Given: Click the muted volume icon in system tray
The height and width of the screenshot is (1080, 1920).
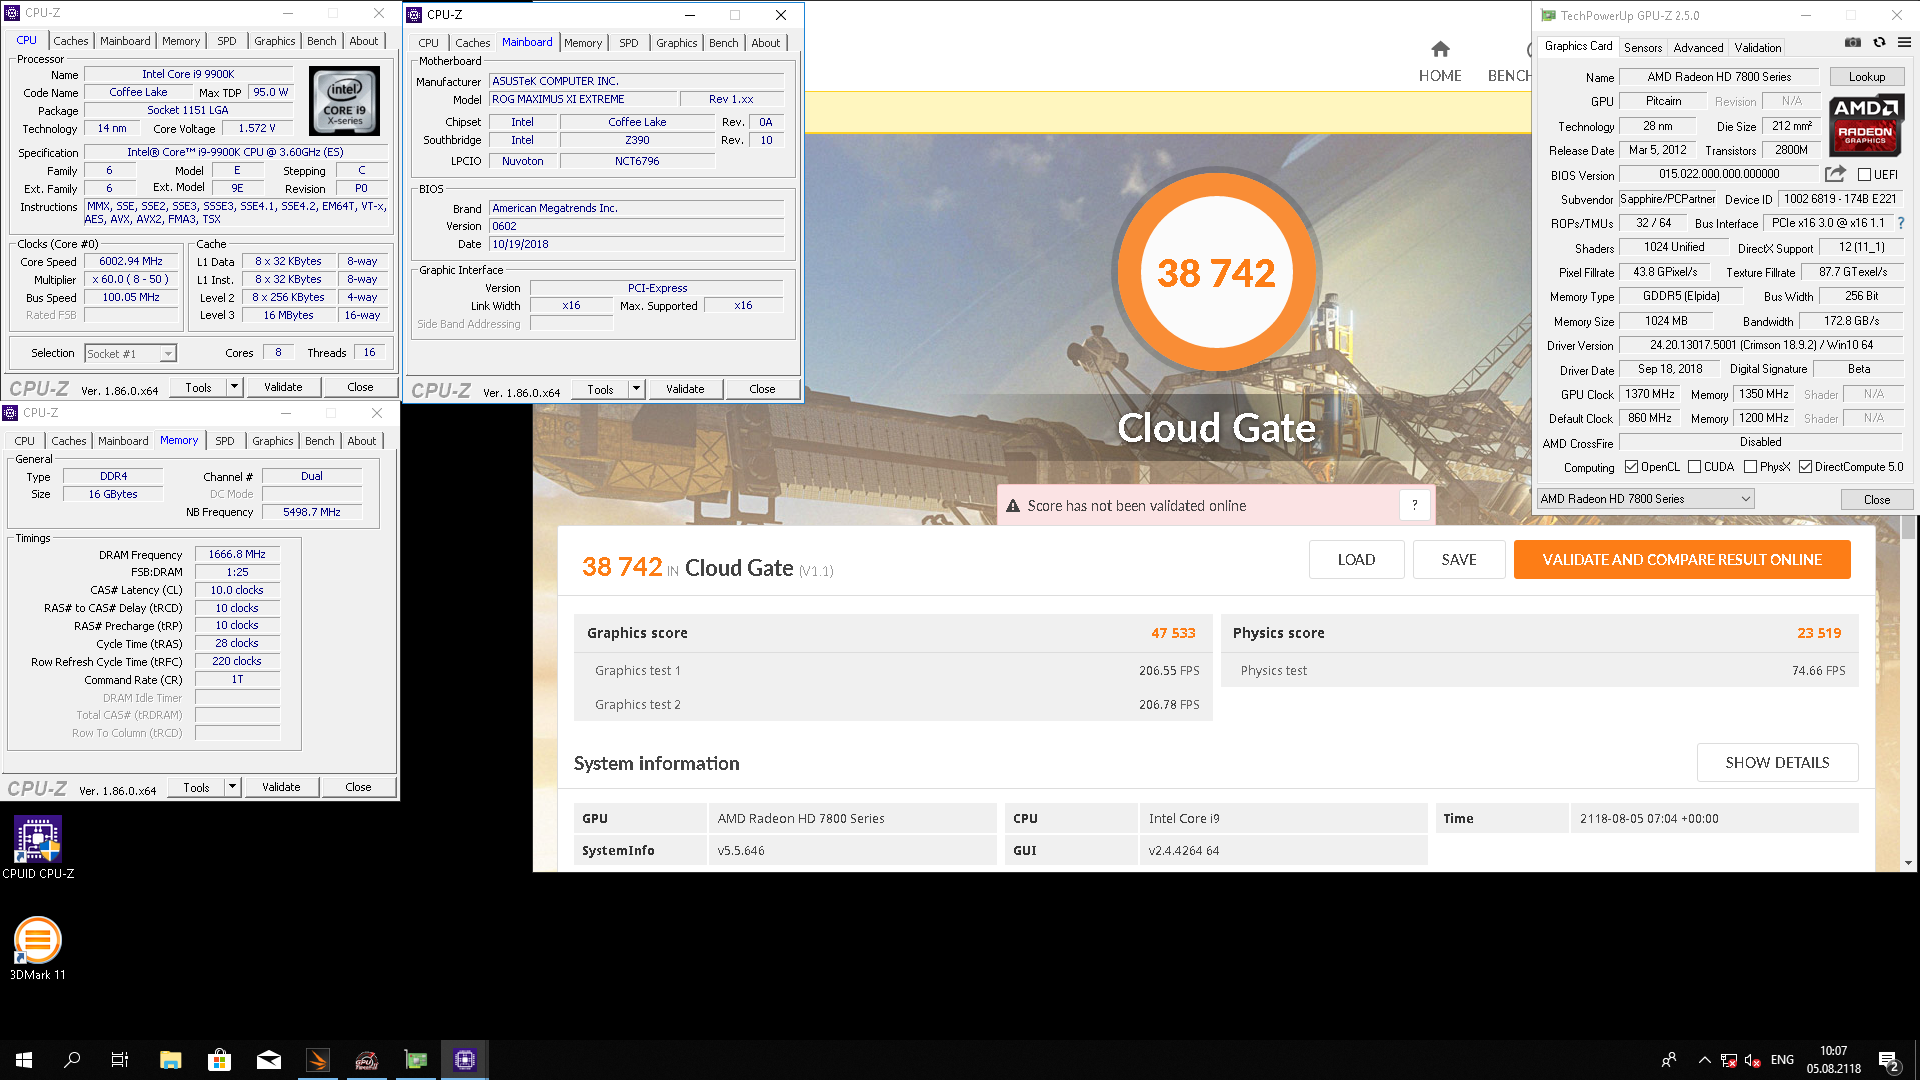Looking at the screenshot, I should (x=1752, y=1060).
